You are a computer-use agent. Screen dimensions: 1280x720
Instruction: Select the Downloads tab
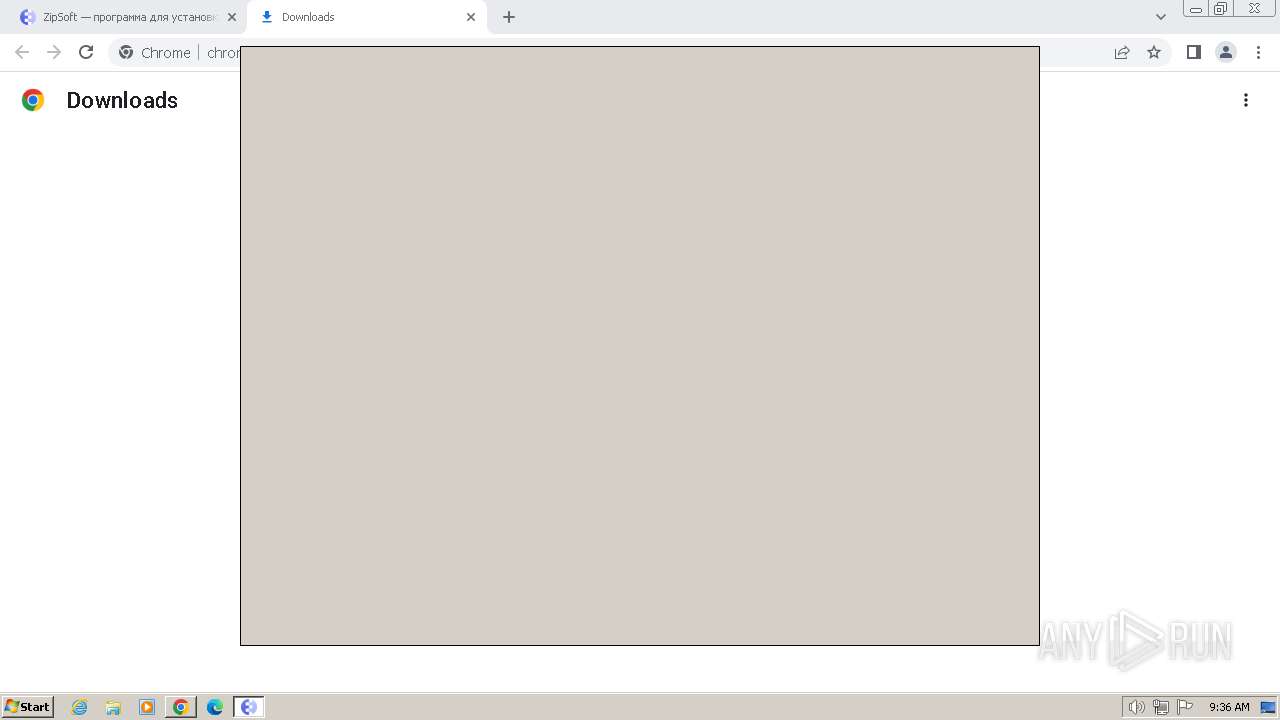coord(365,17)
